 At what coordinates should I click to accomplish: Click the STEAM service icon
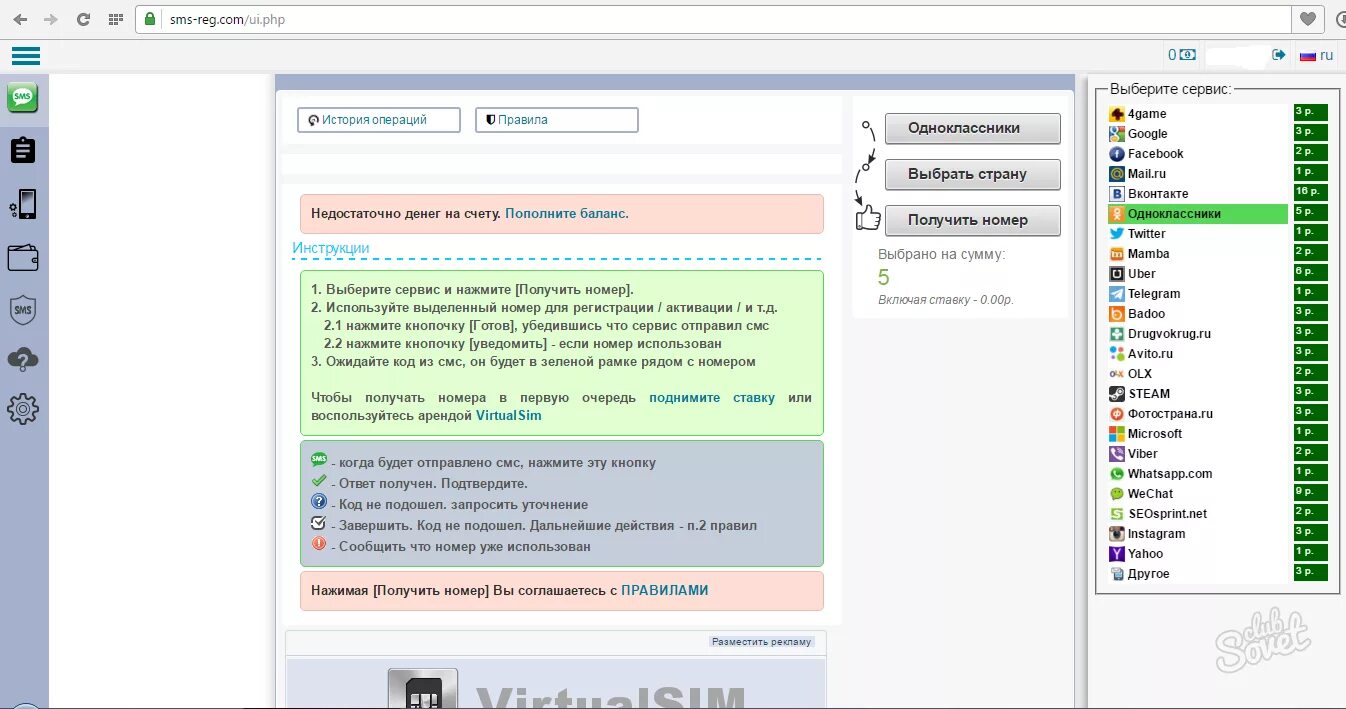click(x=1117, y=394)
